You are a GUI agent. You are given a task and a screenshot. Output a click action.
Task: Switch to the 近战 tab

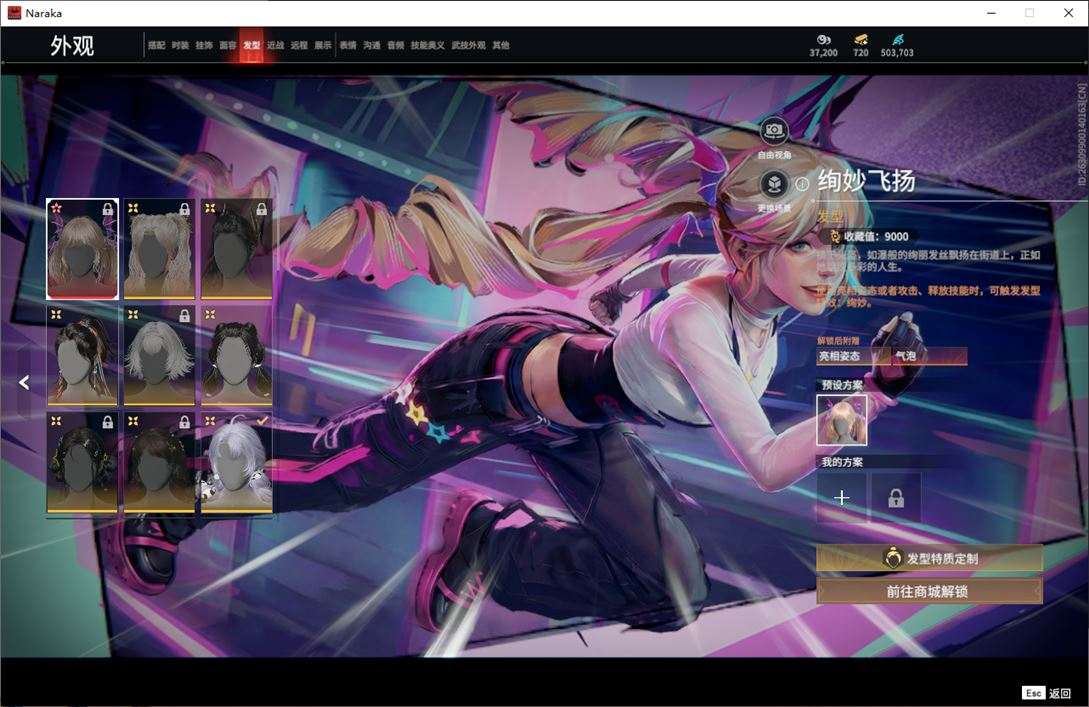(275, 45)
